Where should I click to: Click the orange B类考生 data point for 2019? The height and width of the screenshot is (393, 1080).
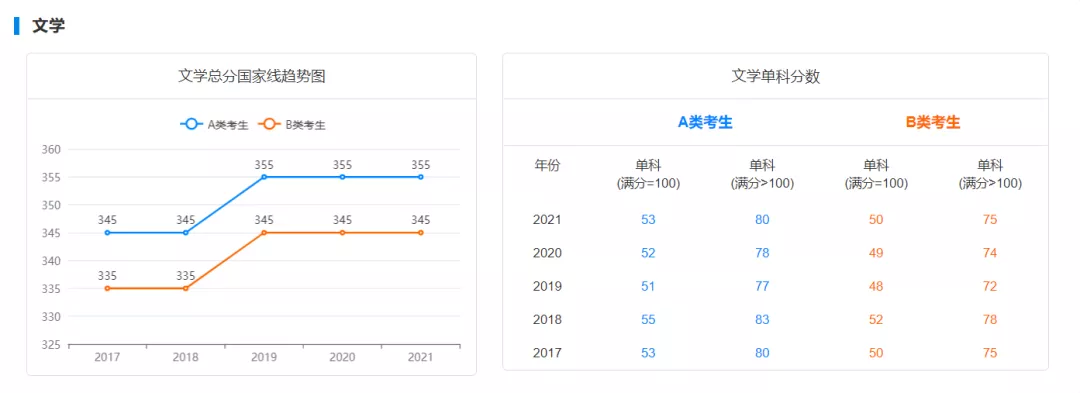click(x=264, y=233)
